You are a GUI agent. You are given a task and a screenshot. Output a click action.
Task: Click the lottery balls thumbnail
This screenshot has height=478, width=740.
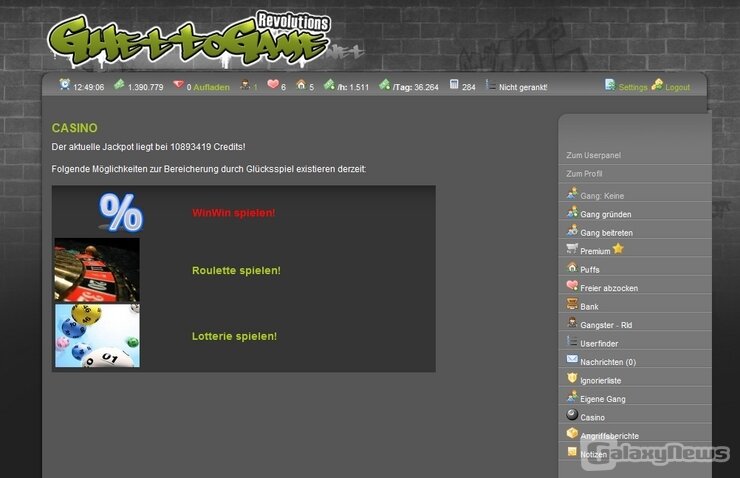(x=97, y=335)
